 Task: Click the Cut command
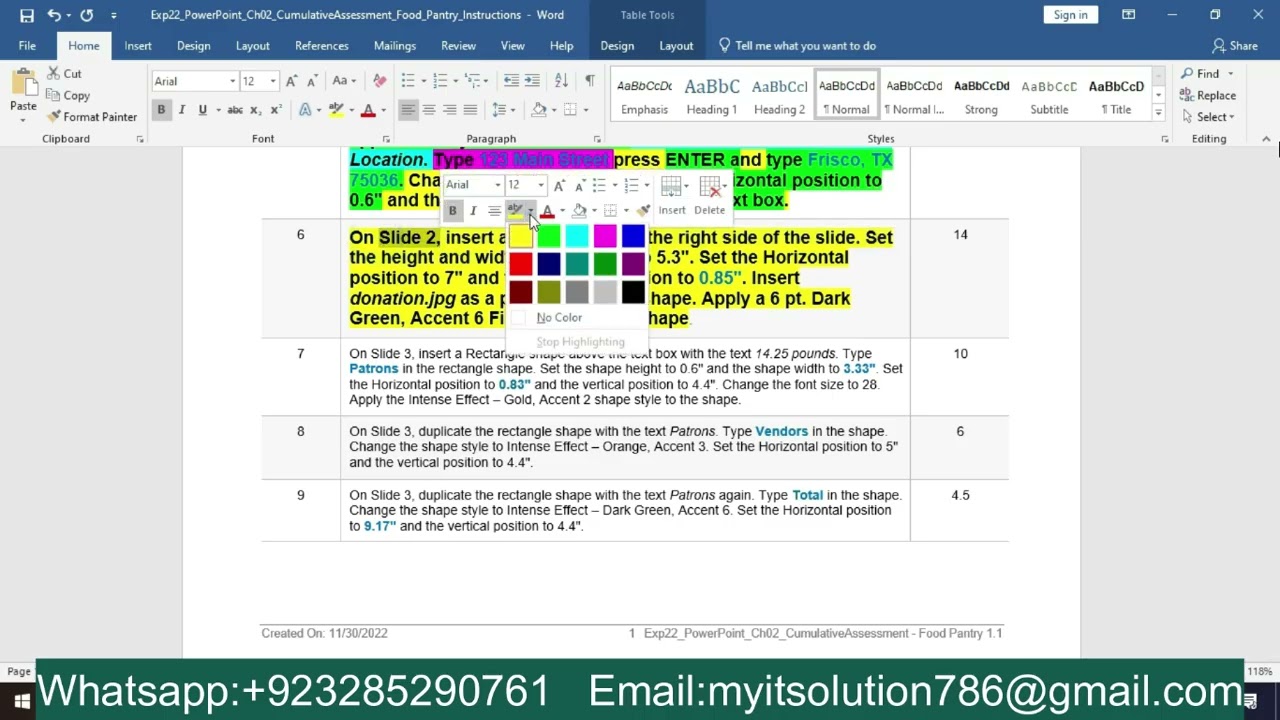pyautogui.click(x=64, y=74)
